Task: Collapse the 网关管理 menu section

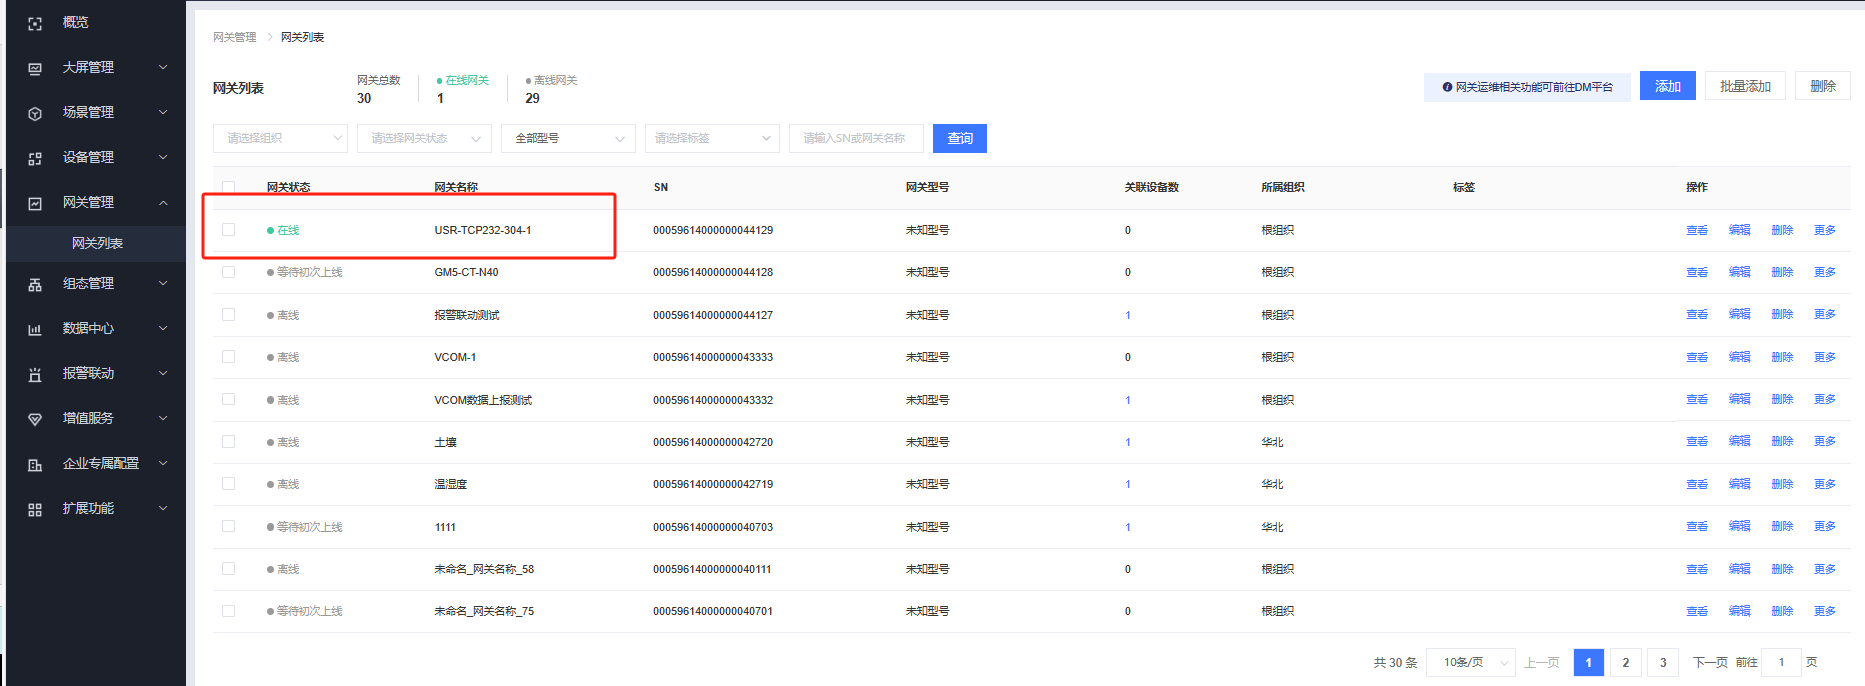Action: point(163,203)
